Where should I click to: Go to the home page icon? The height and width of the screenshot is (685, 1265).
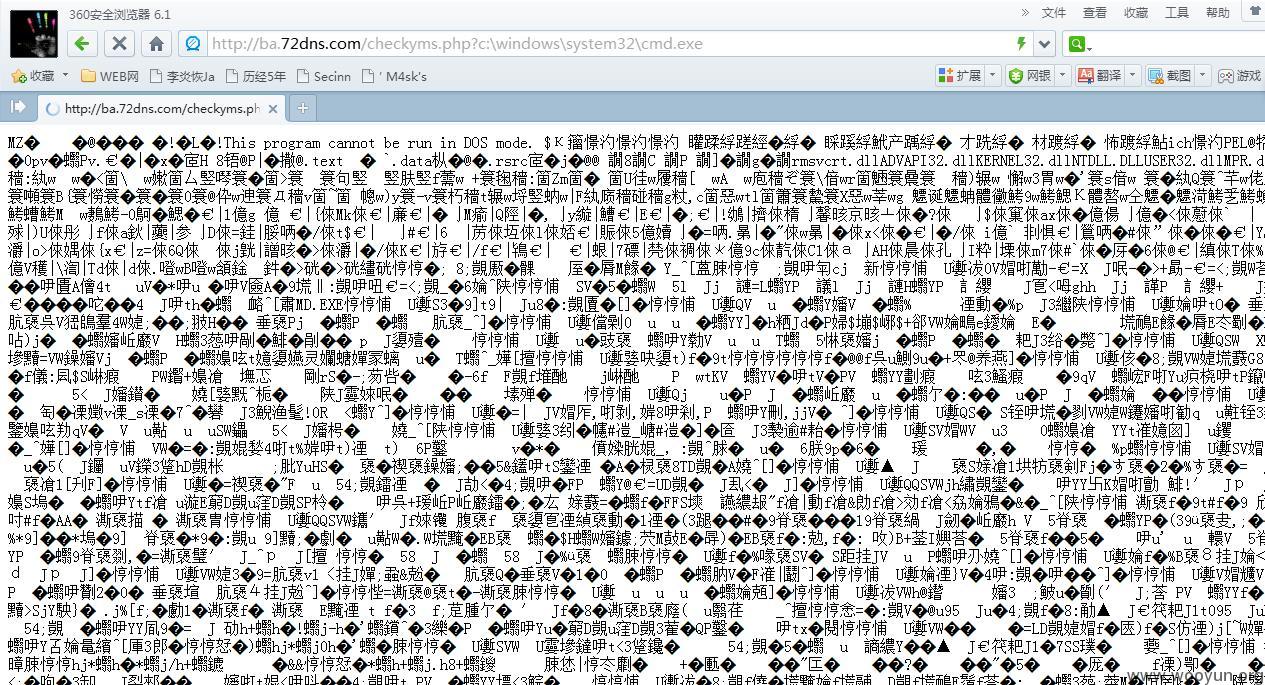click(156, 44)
